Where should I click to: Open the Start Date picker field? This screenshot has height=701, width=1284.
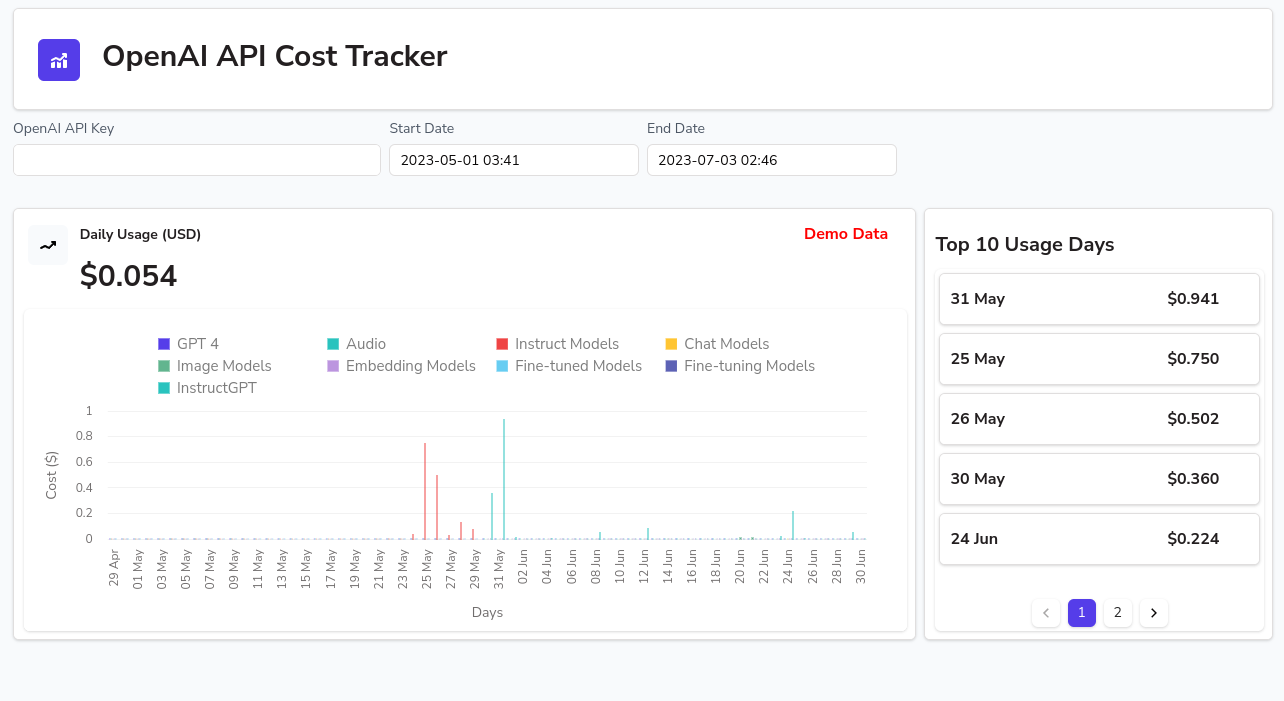[x=513, y=160]
